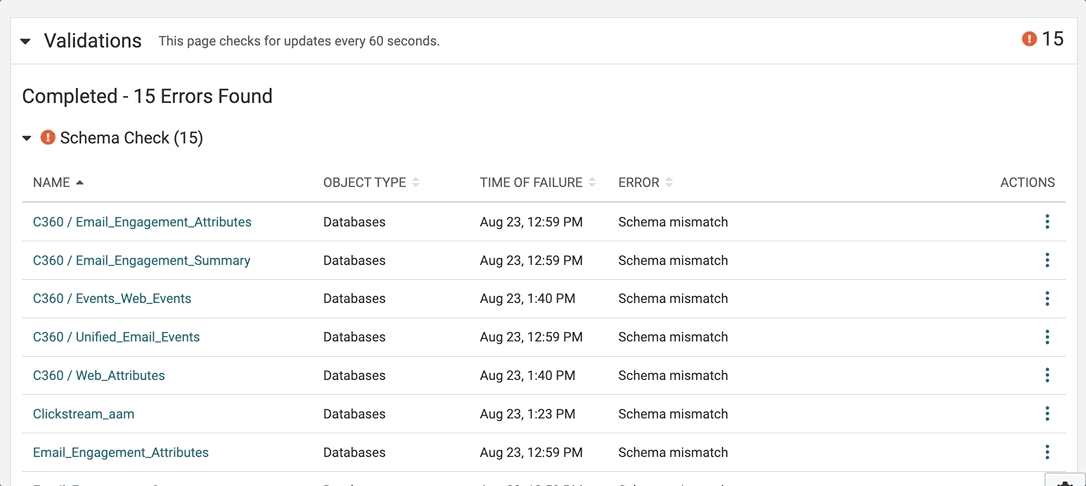Collapse the Validations panel
1086x486 pixels.
click(26, 42)
